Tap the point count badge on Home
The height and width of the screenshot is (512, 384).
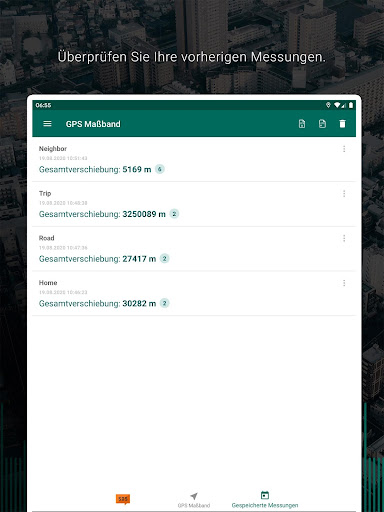click(x=164, y=303)
